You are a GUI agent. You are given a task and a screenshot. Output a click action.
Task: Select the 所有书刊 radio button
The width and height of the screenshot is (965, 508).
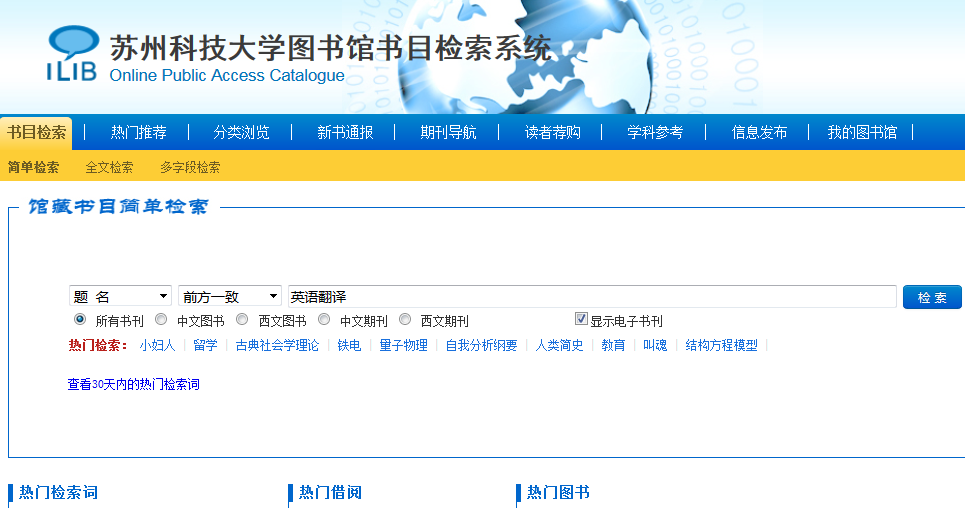(80, 320)
